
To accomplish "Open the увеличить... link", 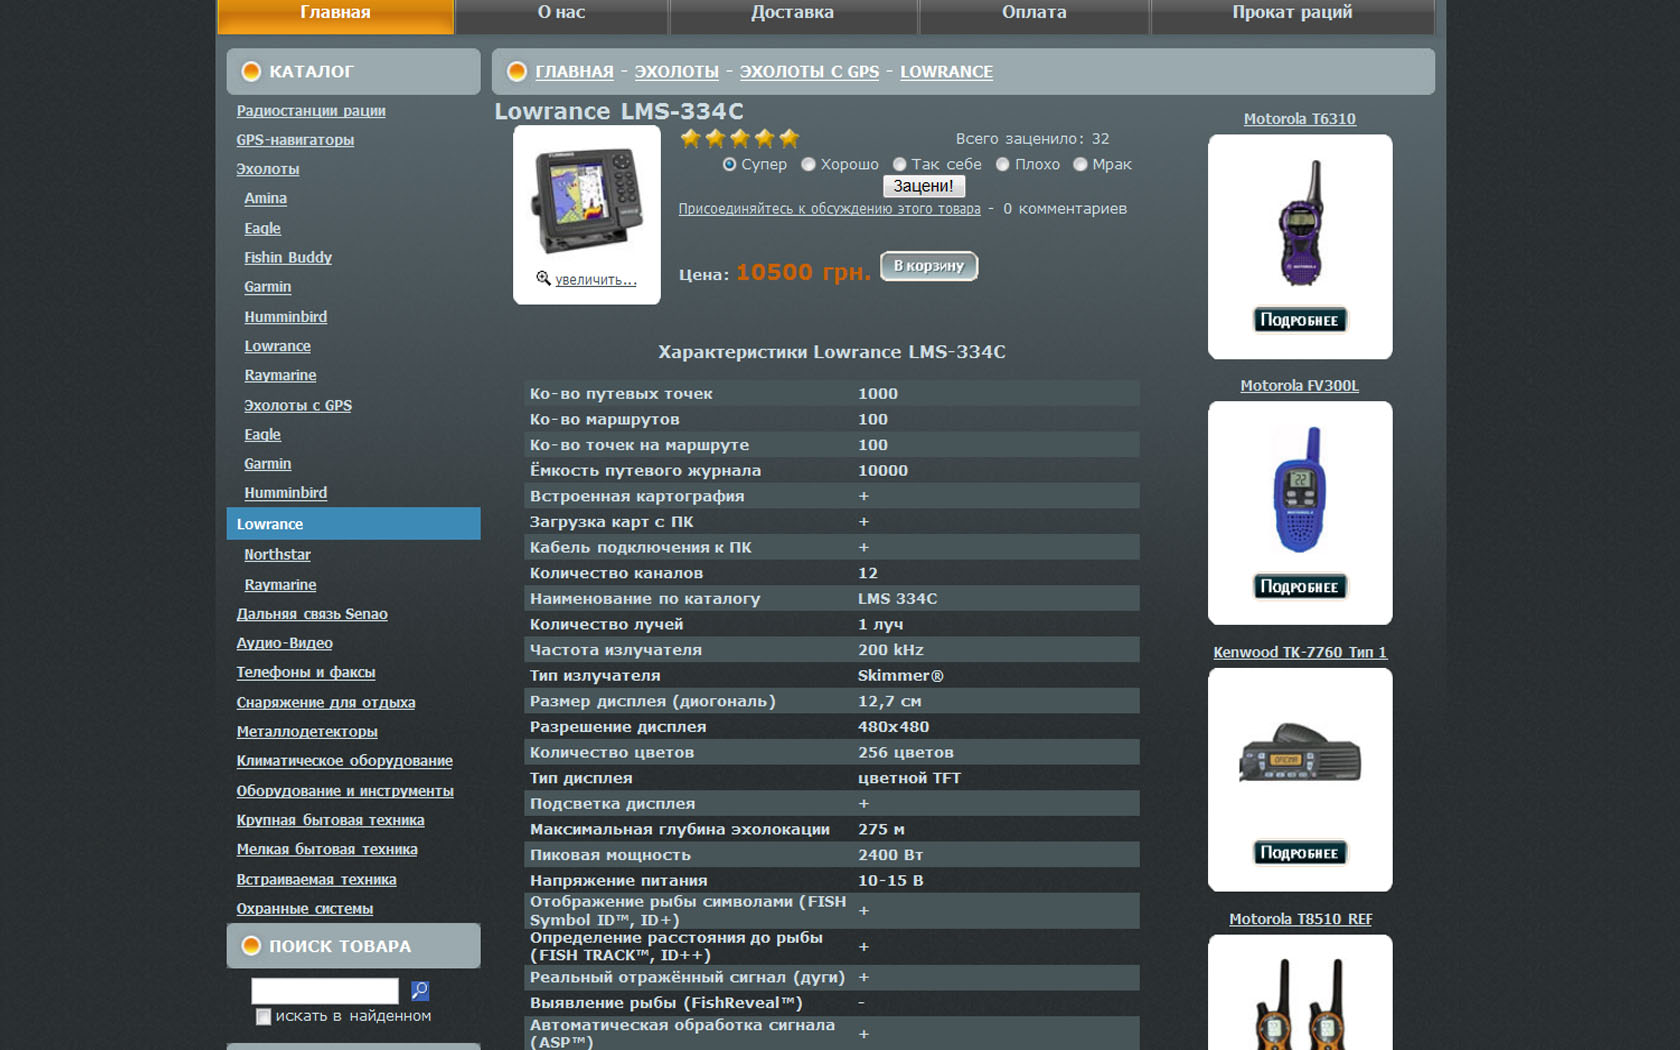I will pyautogui.click(x=596, y=280).
